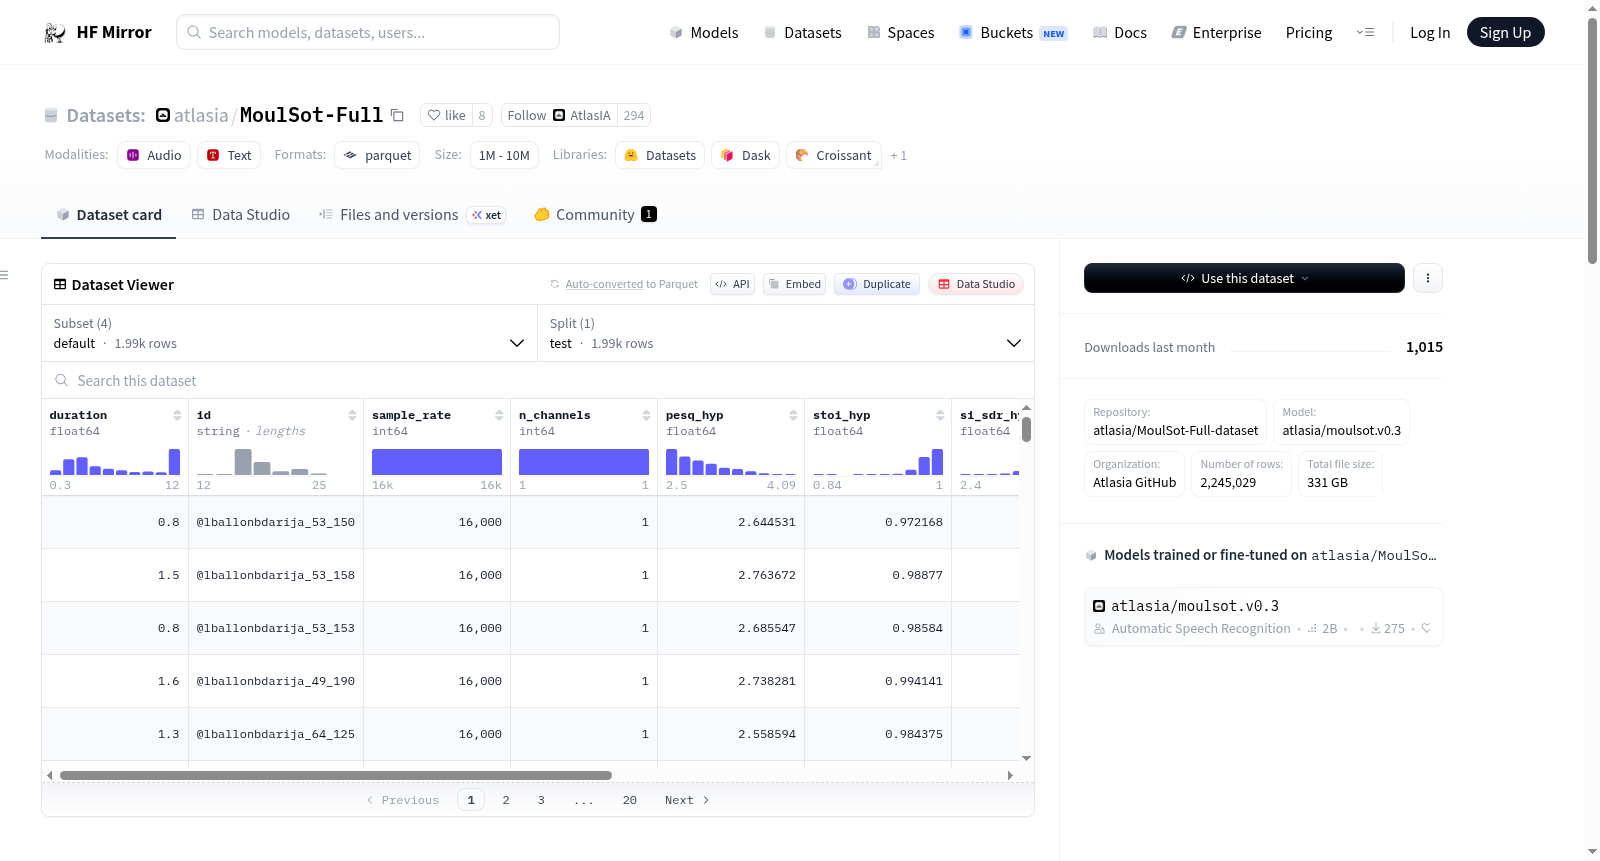Switch to Files and versions tab
Image resolution: width=1600 pixels, height=861 pixels.
[412, 215]
